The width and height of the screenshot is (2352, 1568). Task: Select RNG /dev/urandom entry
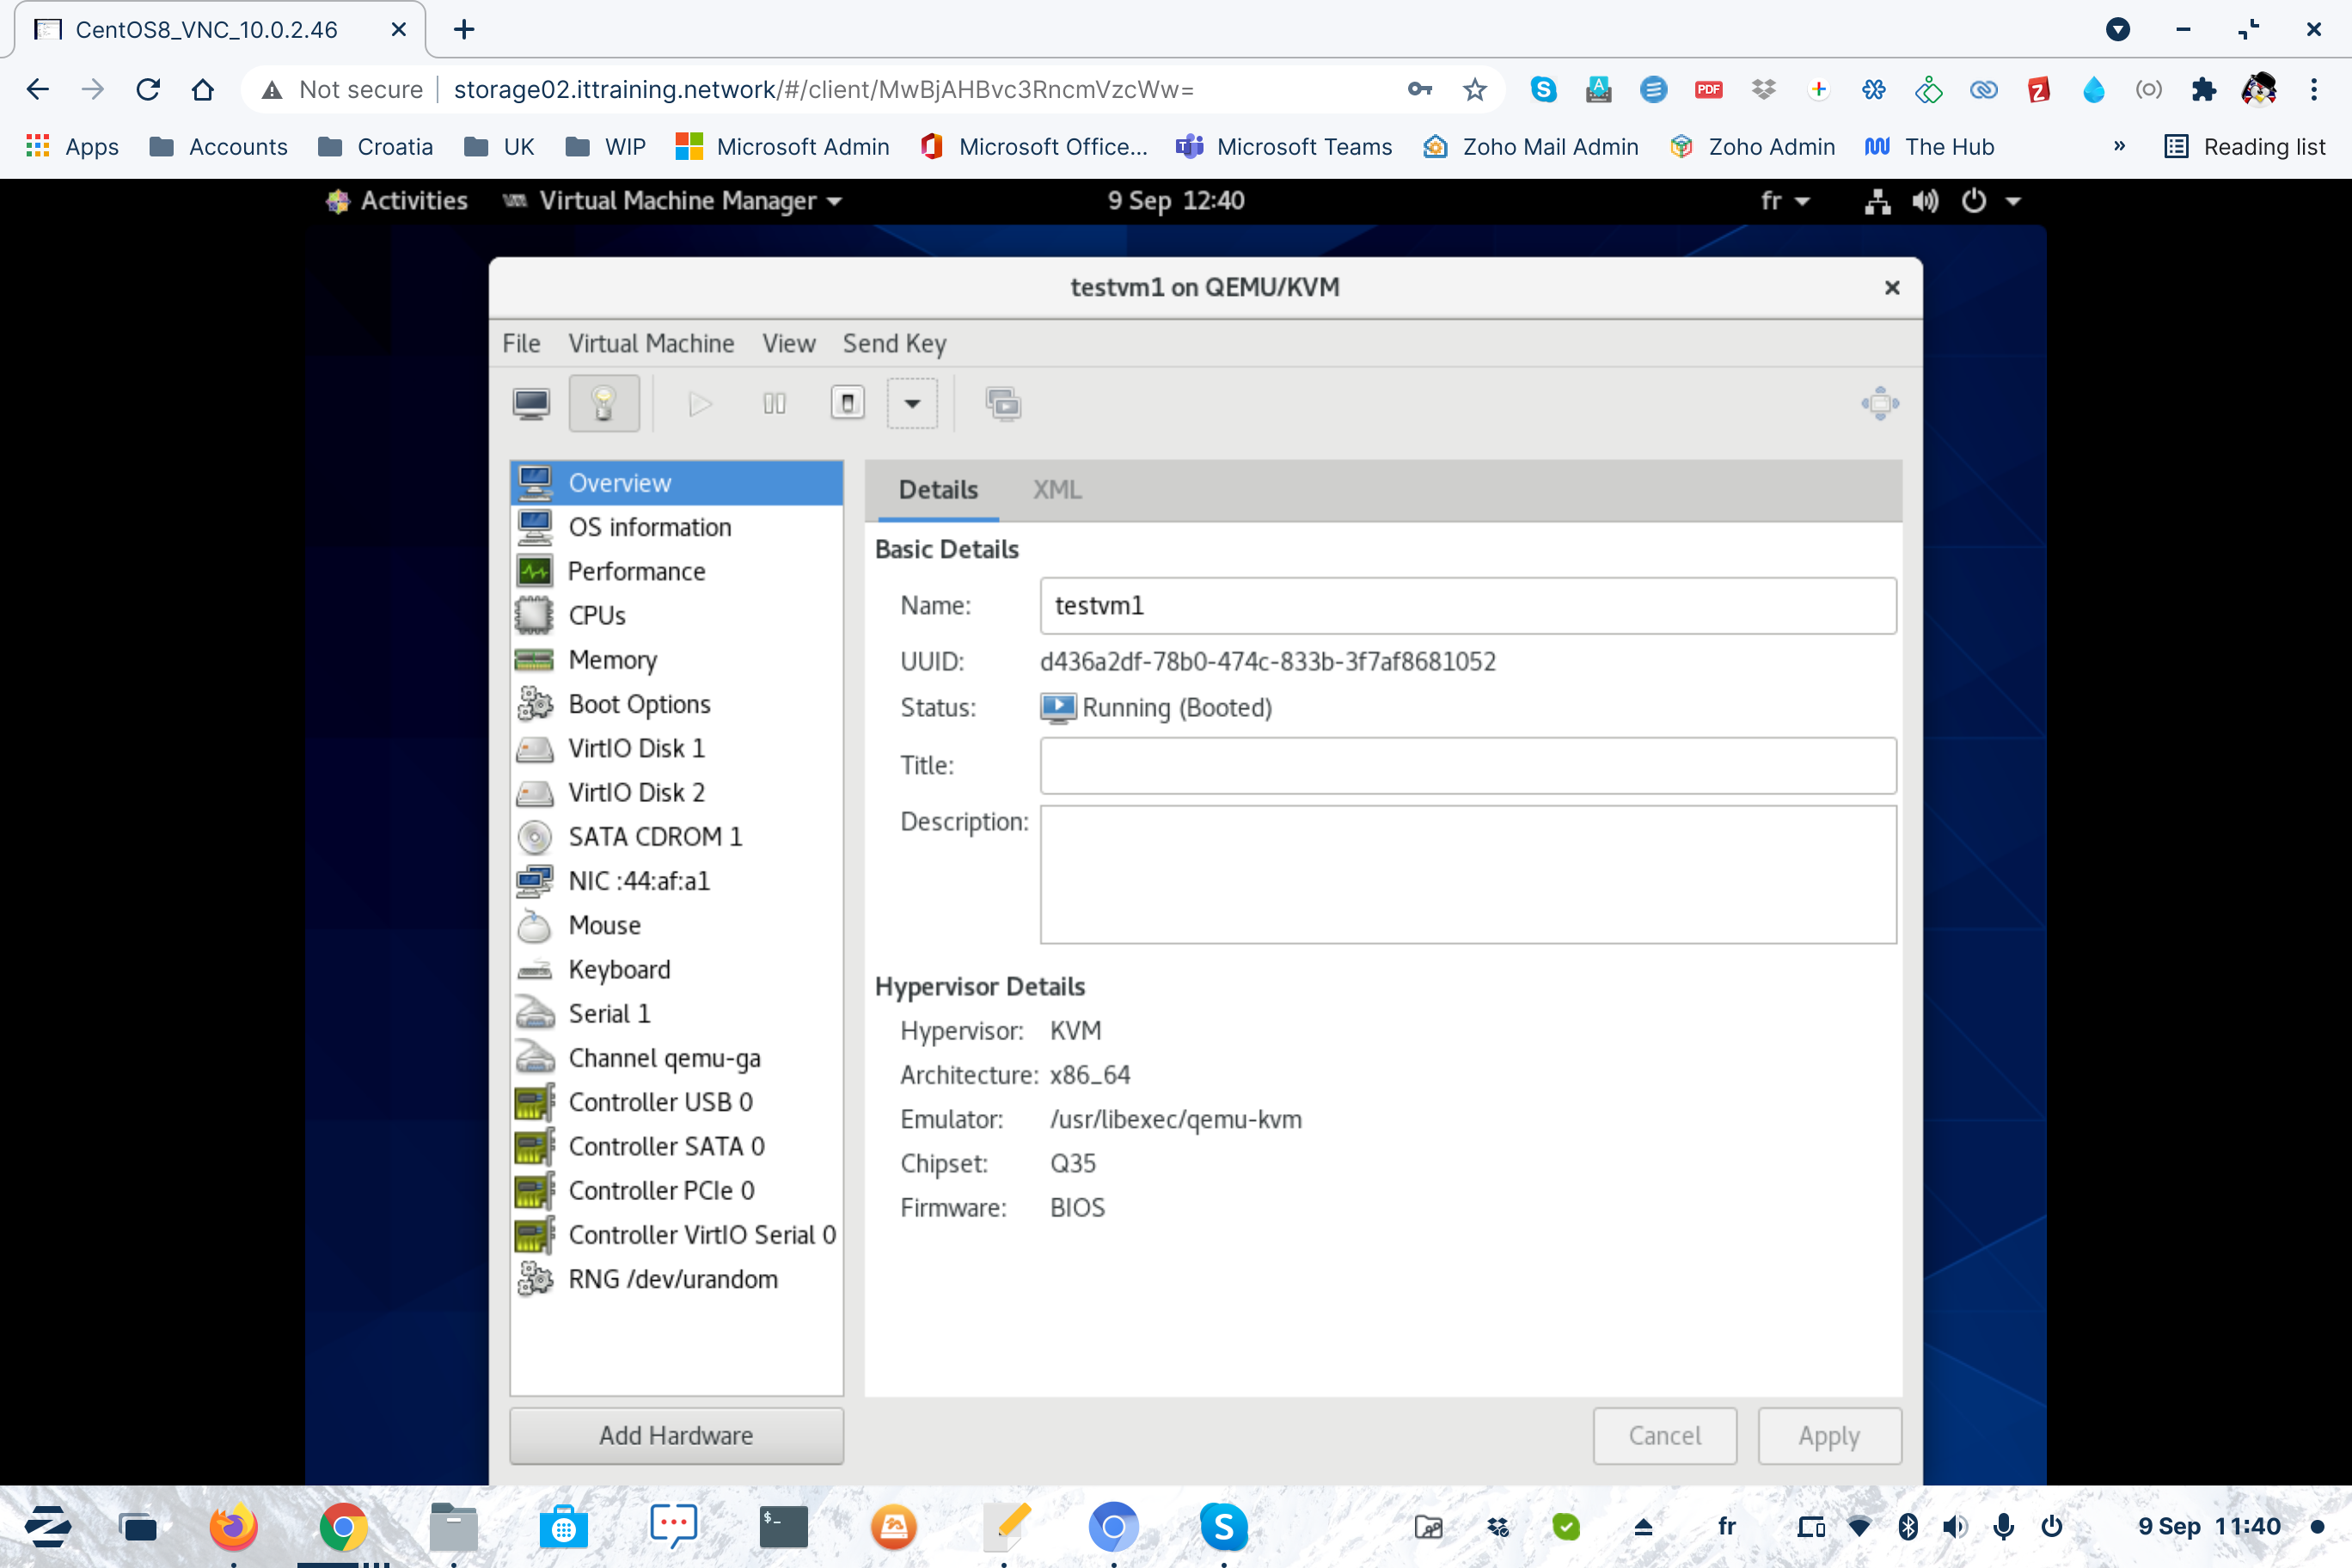(x=677, y=1279)
